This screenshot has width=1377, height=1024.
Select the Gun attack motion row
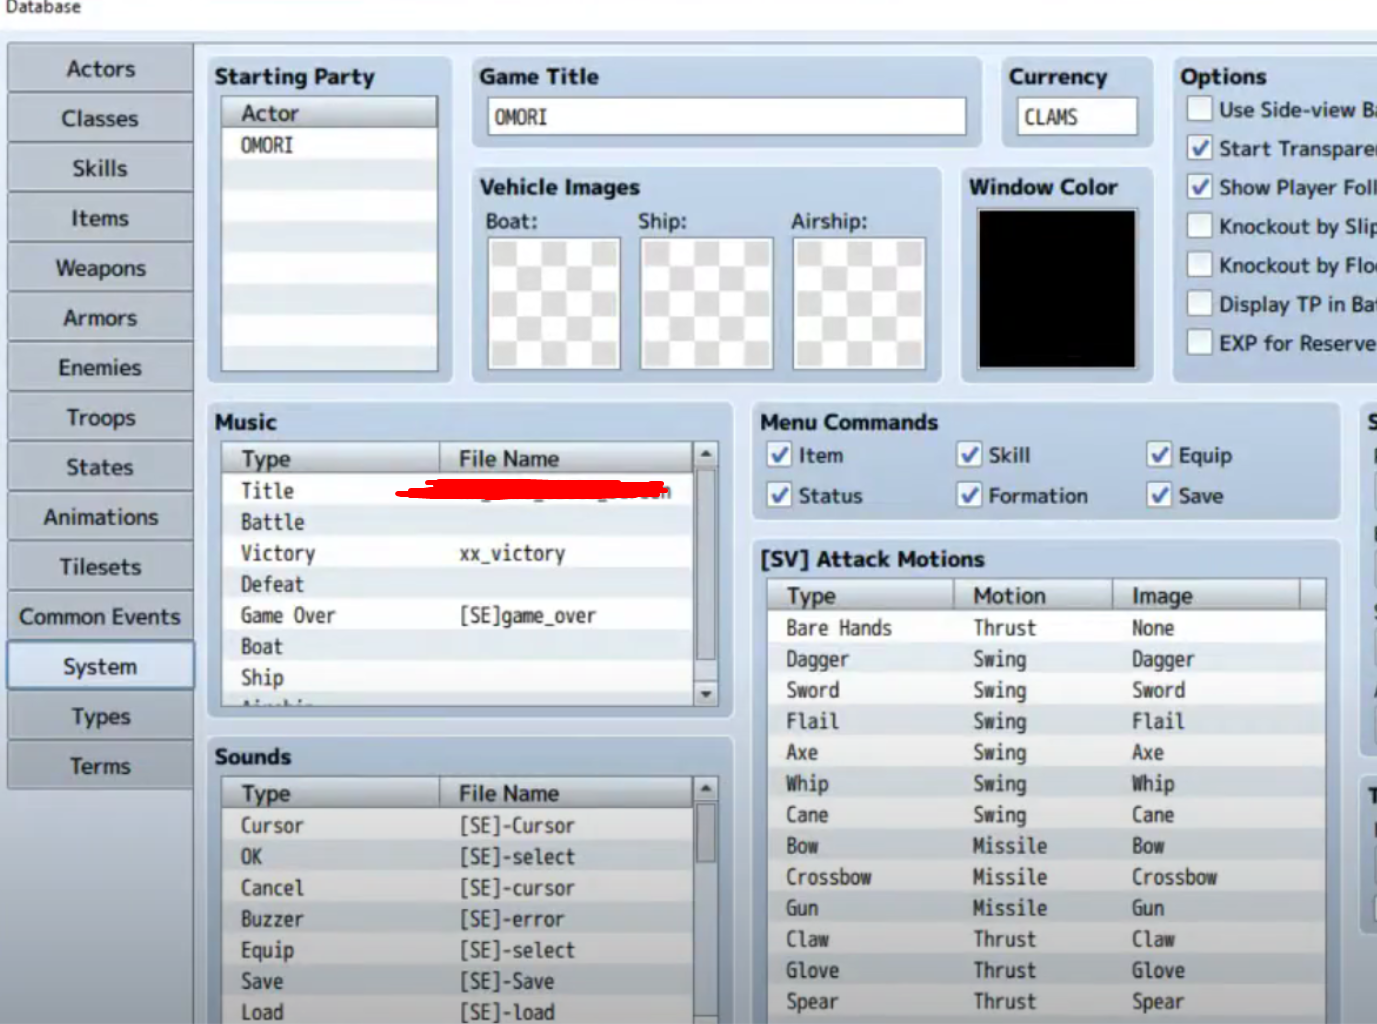tap(1046, 907)
